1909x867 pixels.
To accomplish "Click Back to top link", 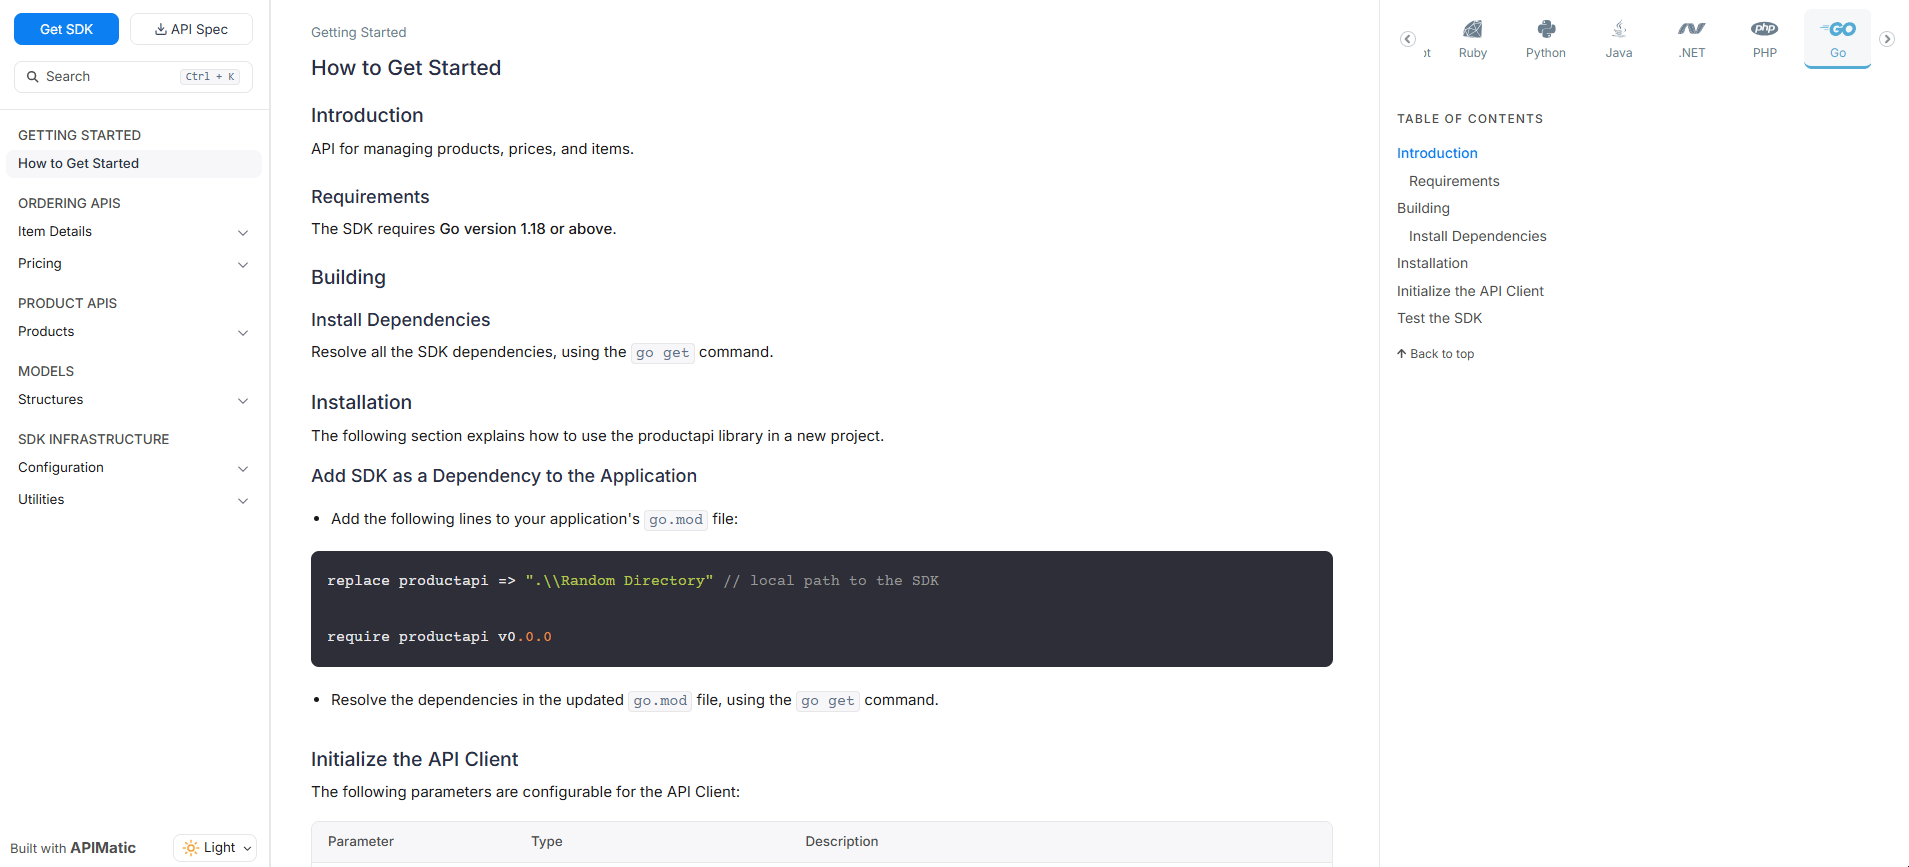I will (x=1436, y=354).
